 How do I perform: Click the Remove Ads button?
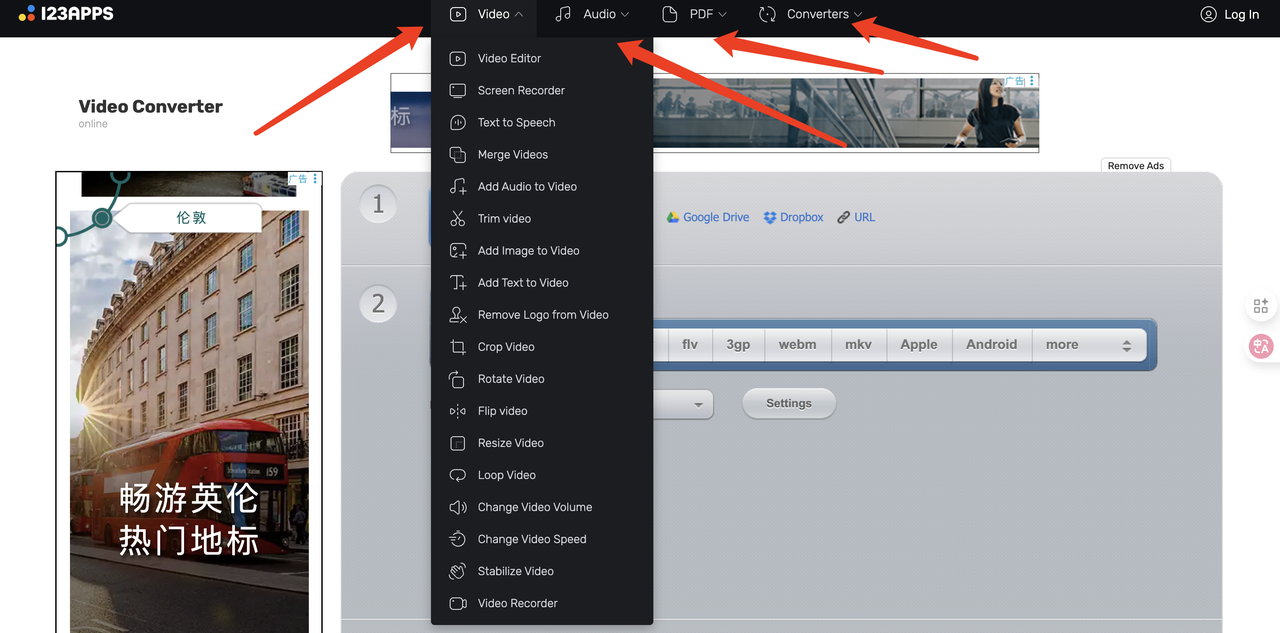1135,166
